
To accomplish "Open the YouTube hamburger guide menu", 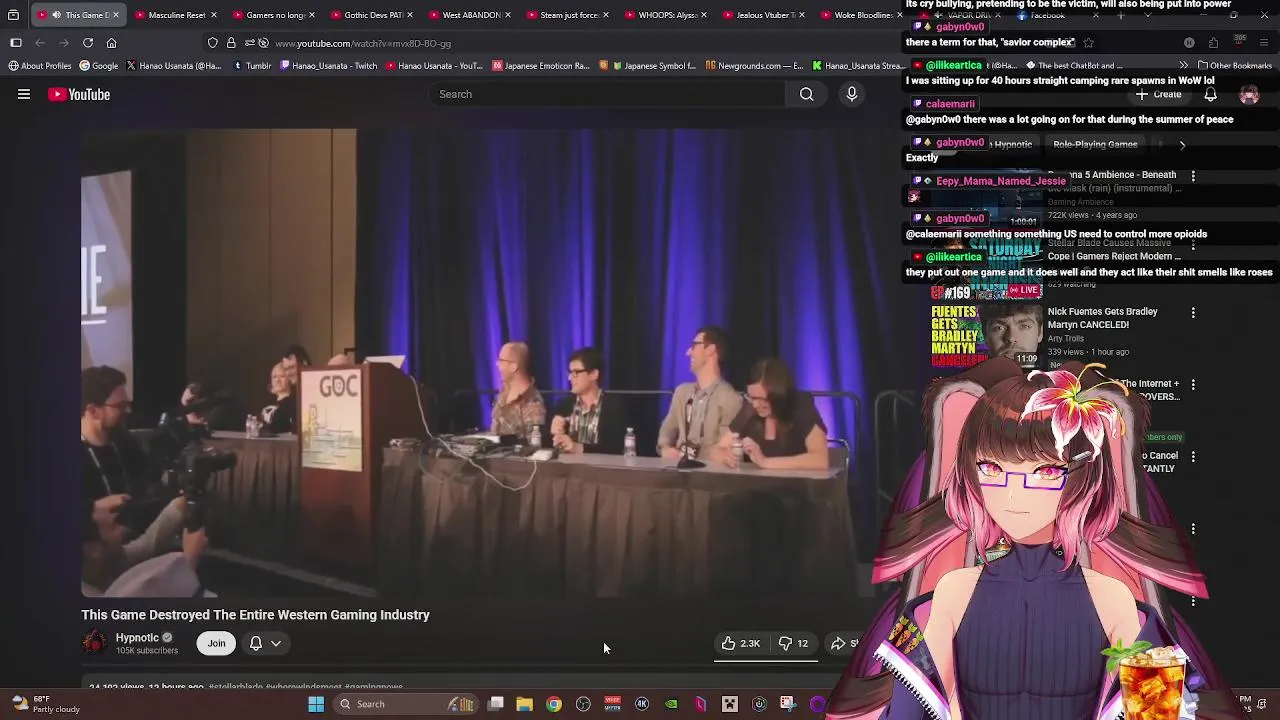I will (x=24, y=94).
